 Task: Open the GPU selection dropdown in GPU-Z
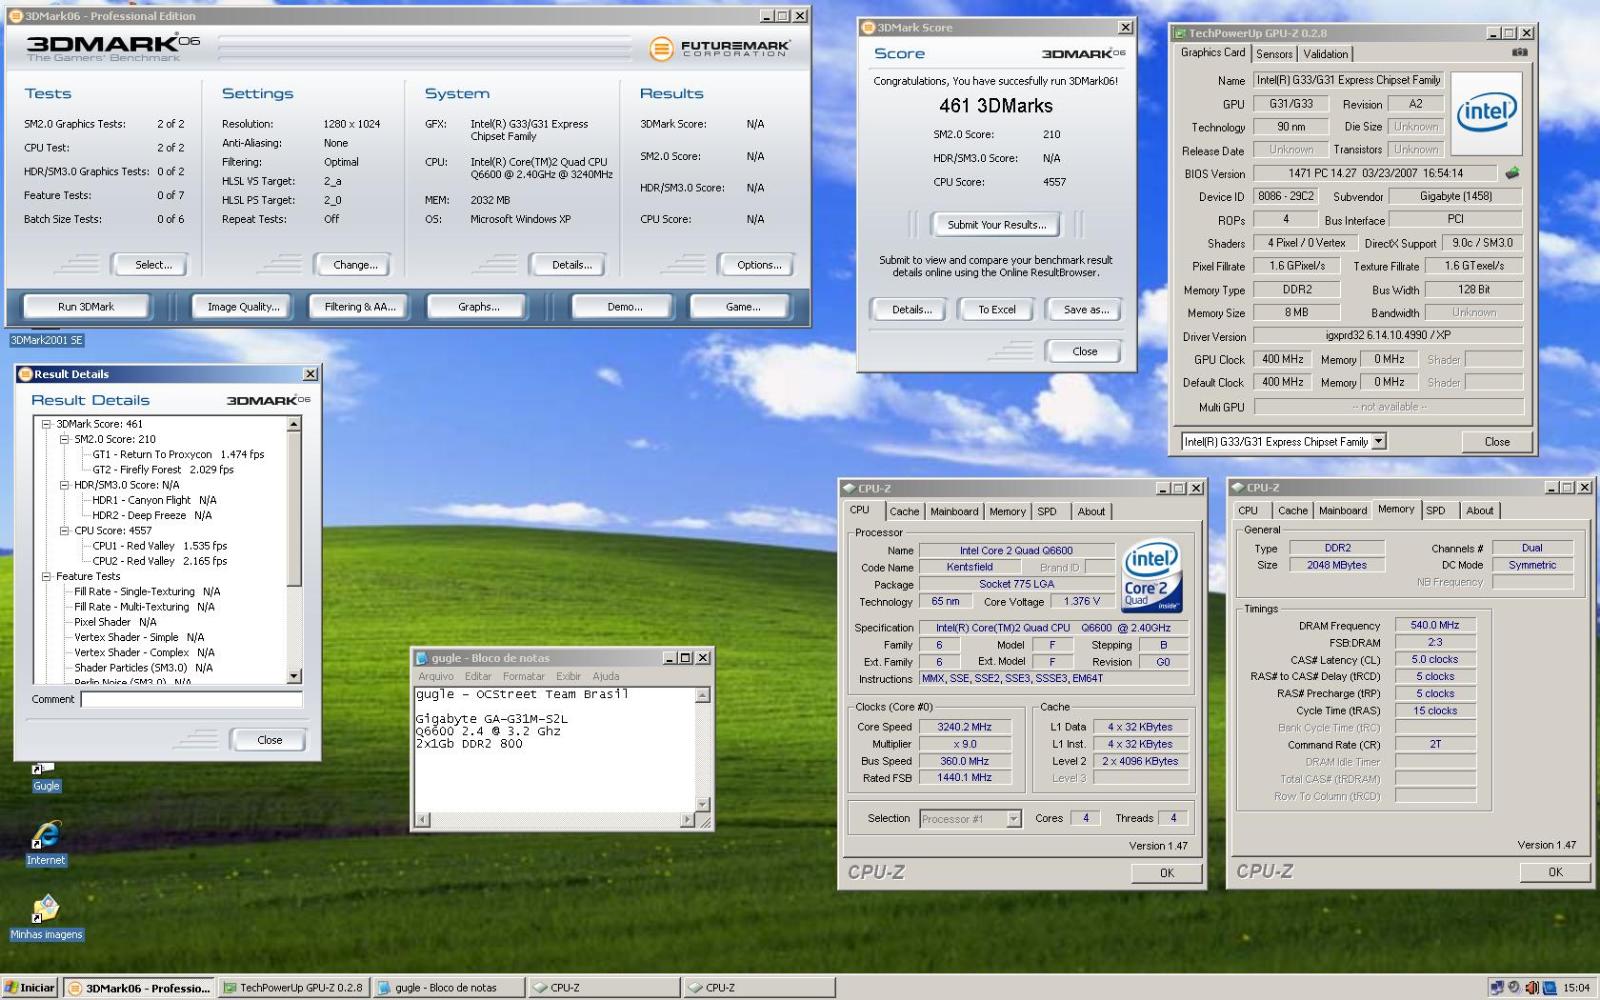coord(1378,441)
